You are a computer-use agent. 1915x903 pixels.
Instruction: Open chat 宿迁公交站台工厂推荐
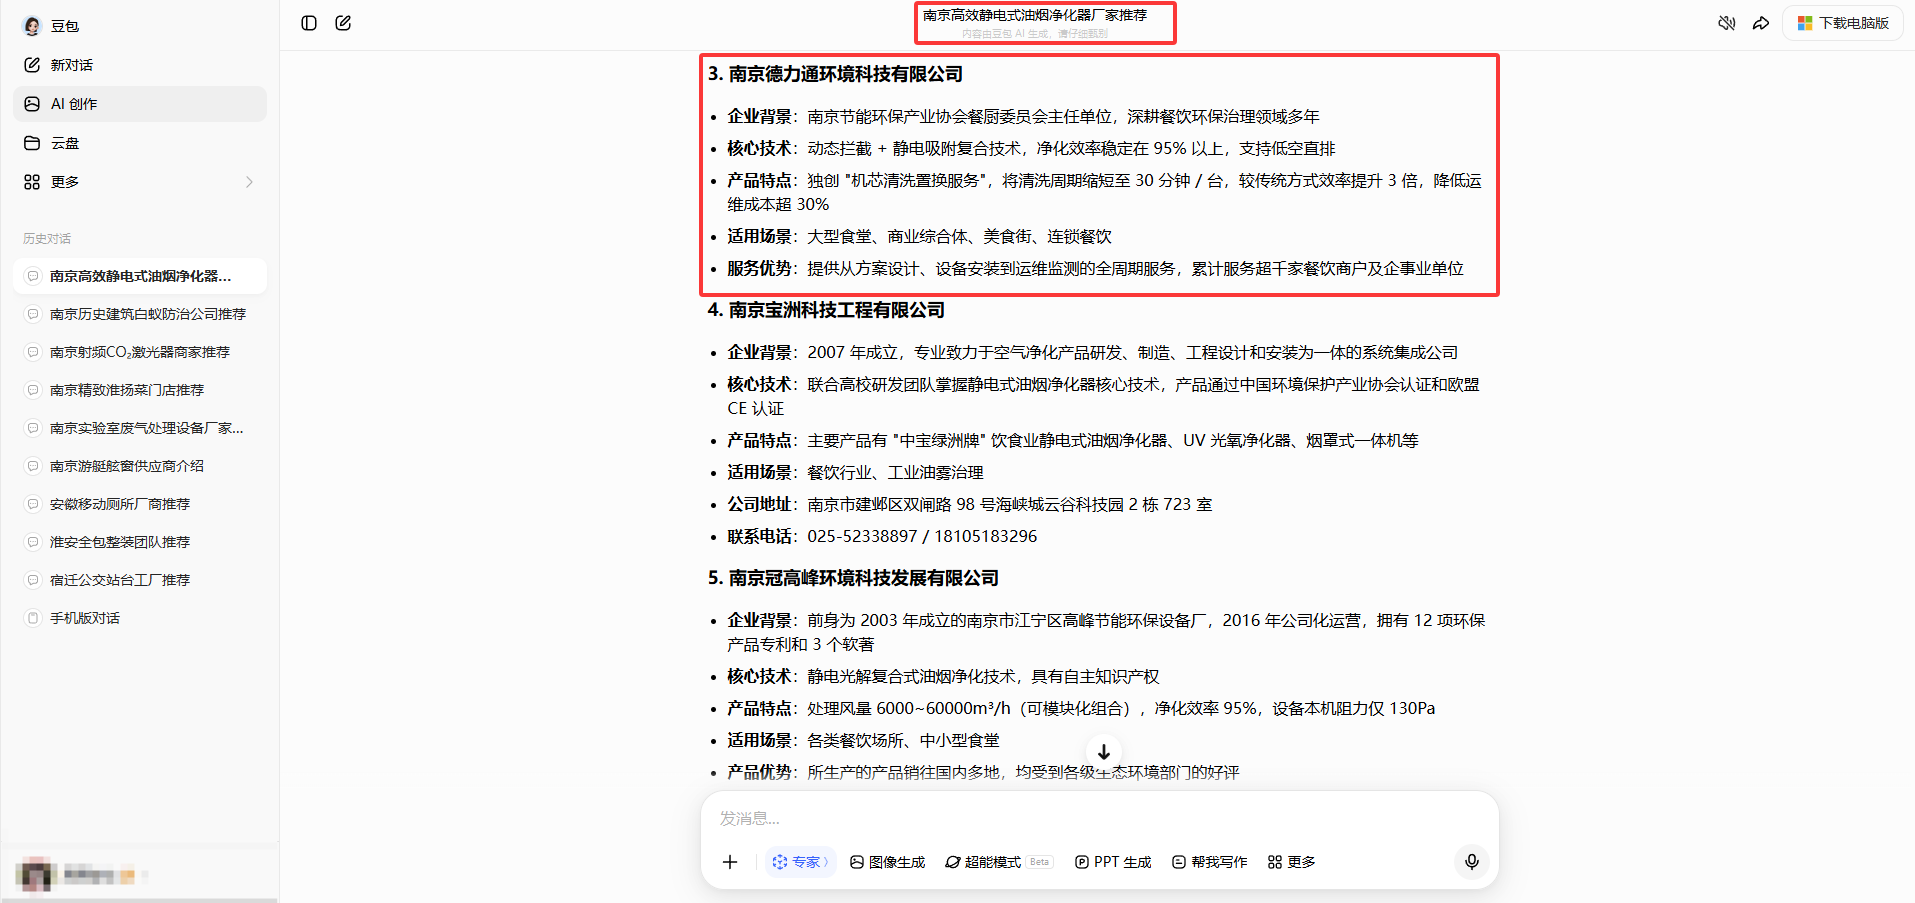(140, 580)
